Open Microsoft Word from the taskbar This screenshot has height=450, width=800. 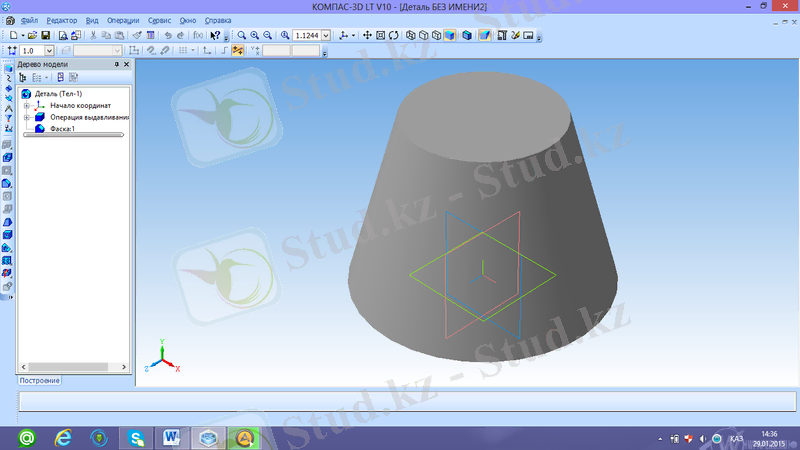point(172,437)
